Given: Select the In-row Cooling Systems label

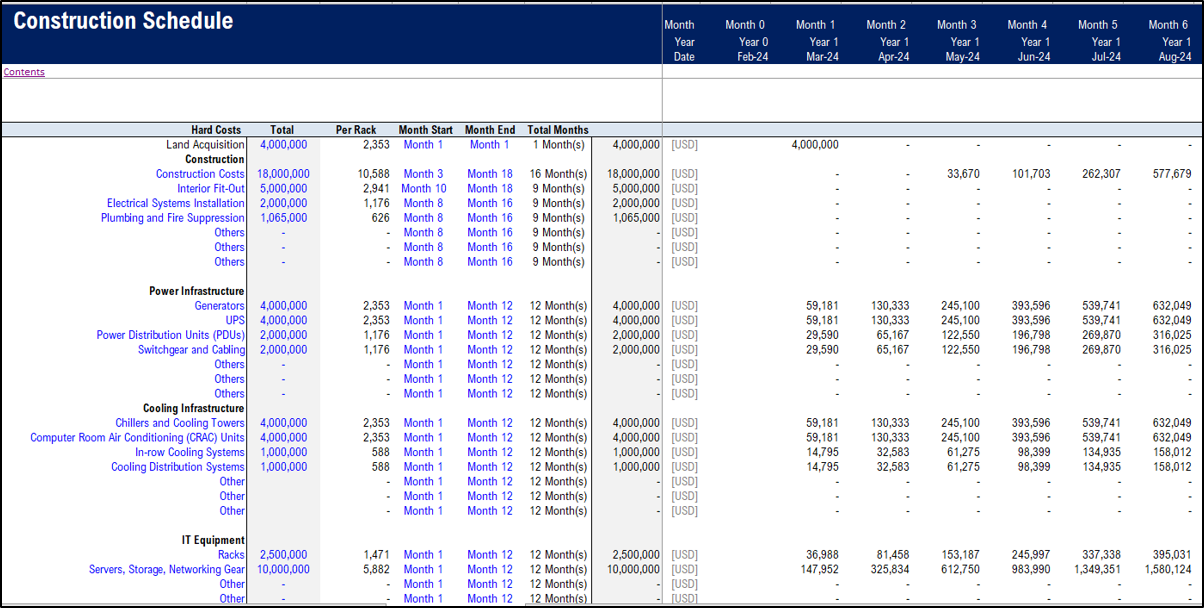Looking at the screenshot, I should 190,452.
